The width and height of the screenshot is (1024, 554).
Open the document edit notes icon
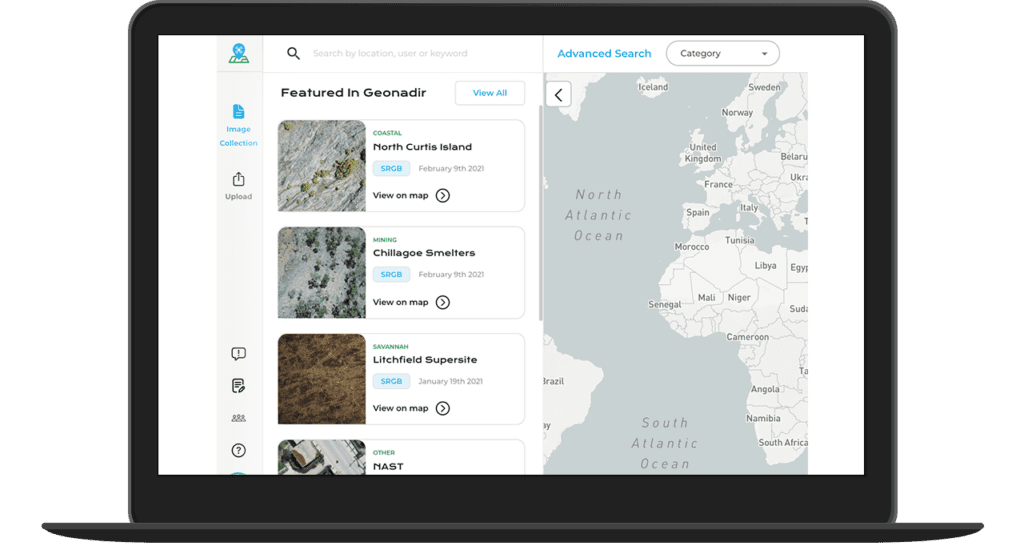click(238, 385)
